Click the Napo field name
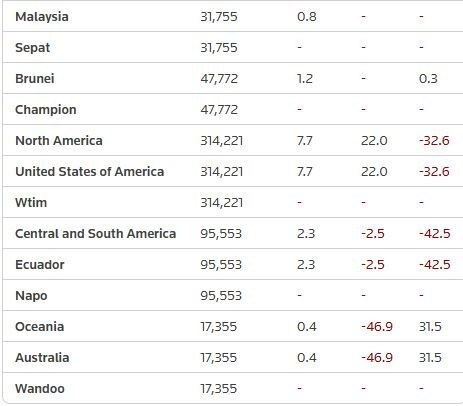The height and width of the screenshot is (406, 463). click(31, 296)
